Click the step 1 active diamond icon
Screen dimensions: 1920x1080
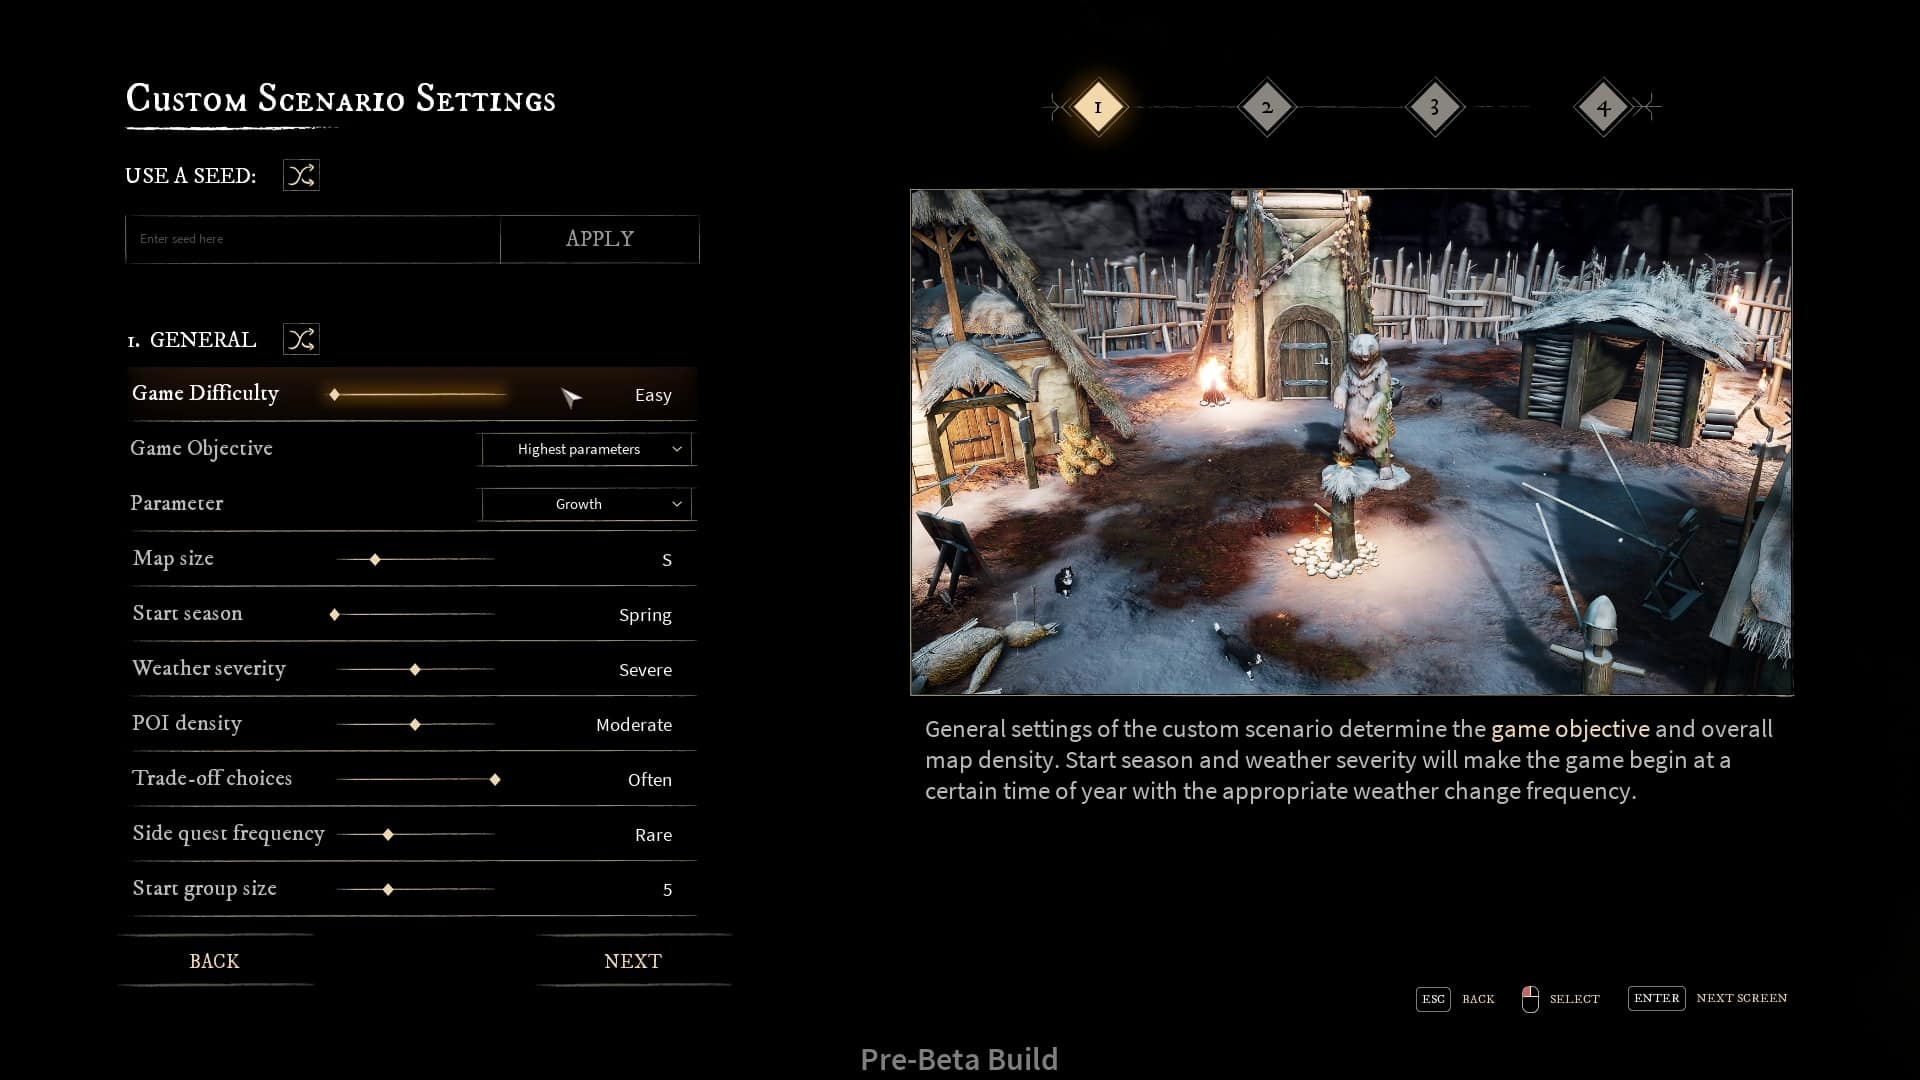1097,107
